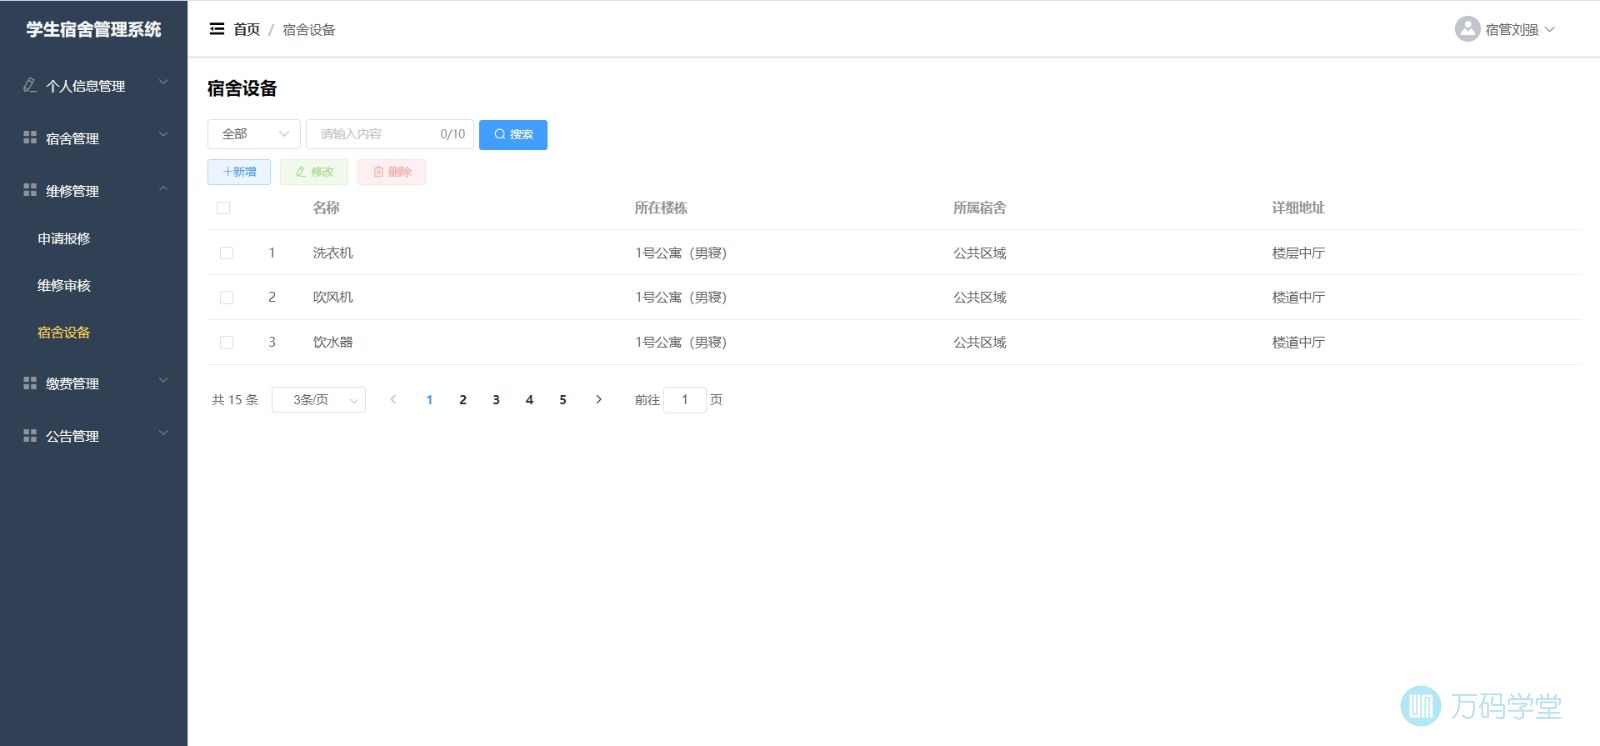Click the green 修改 edit button
1600x746 pixels.
314,172
